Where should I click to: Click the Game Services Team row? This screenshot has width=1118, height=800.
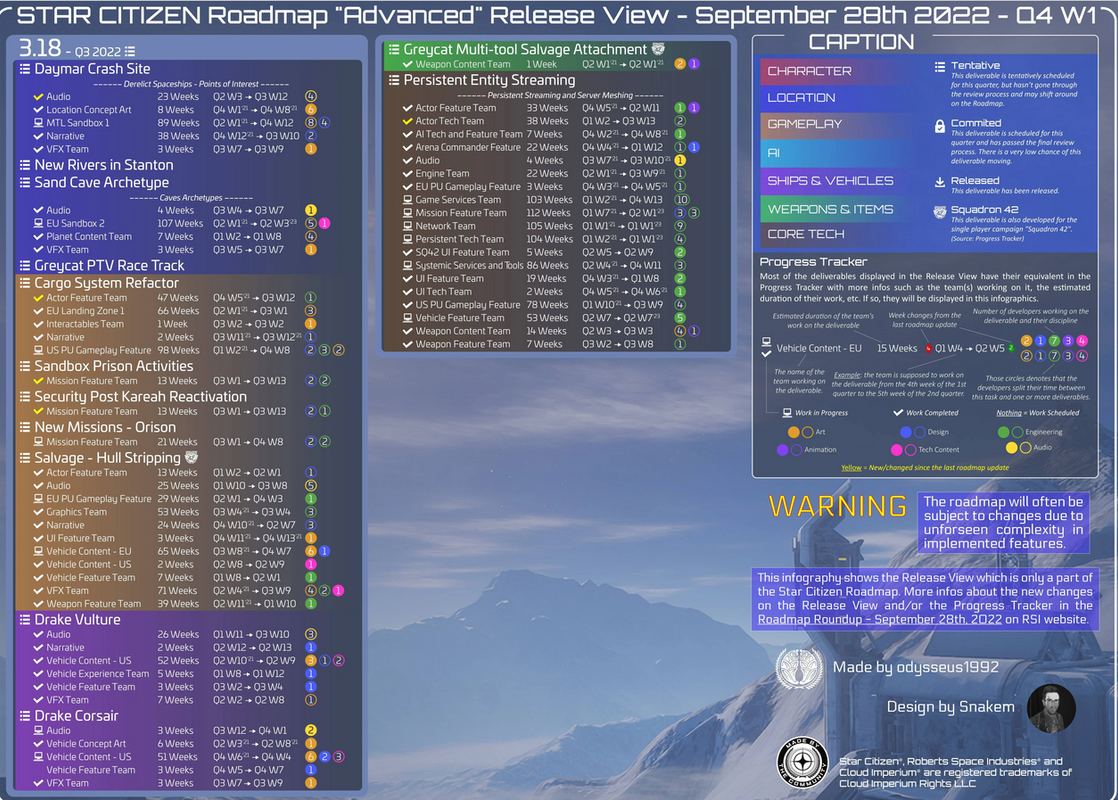[545, 200]
